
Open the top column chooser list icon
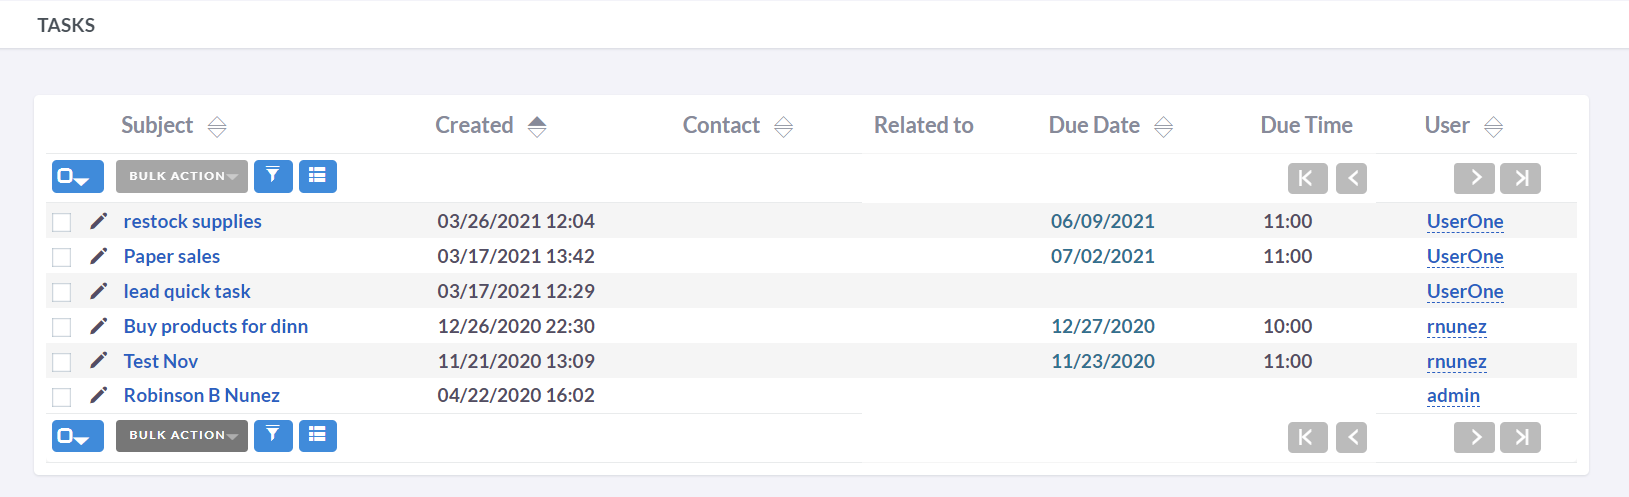(318, 176)
